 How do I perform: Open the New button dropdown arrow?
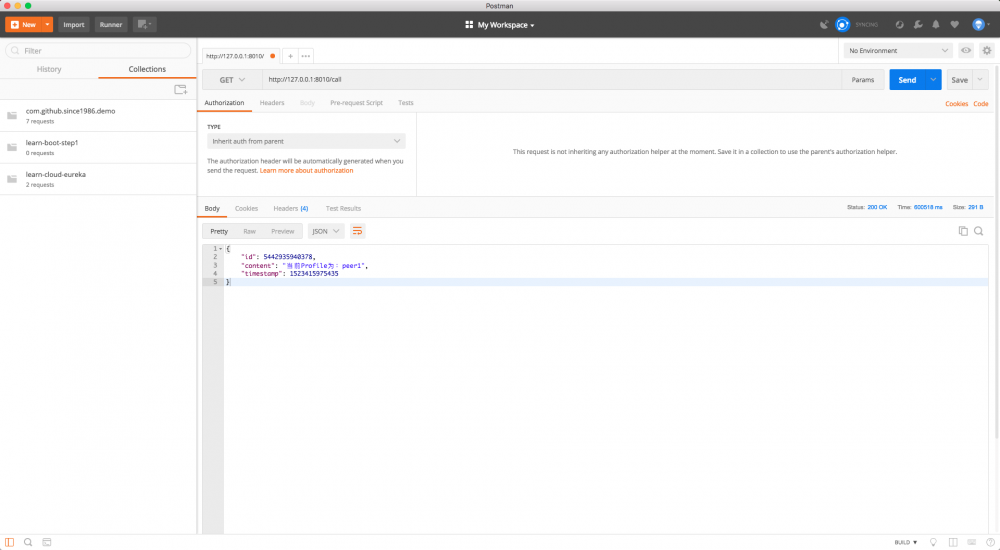(47, 24)
